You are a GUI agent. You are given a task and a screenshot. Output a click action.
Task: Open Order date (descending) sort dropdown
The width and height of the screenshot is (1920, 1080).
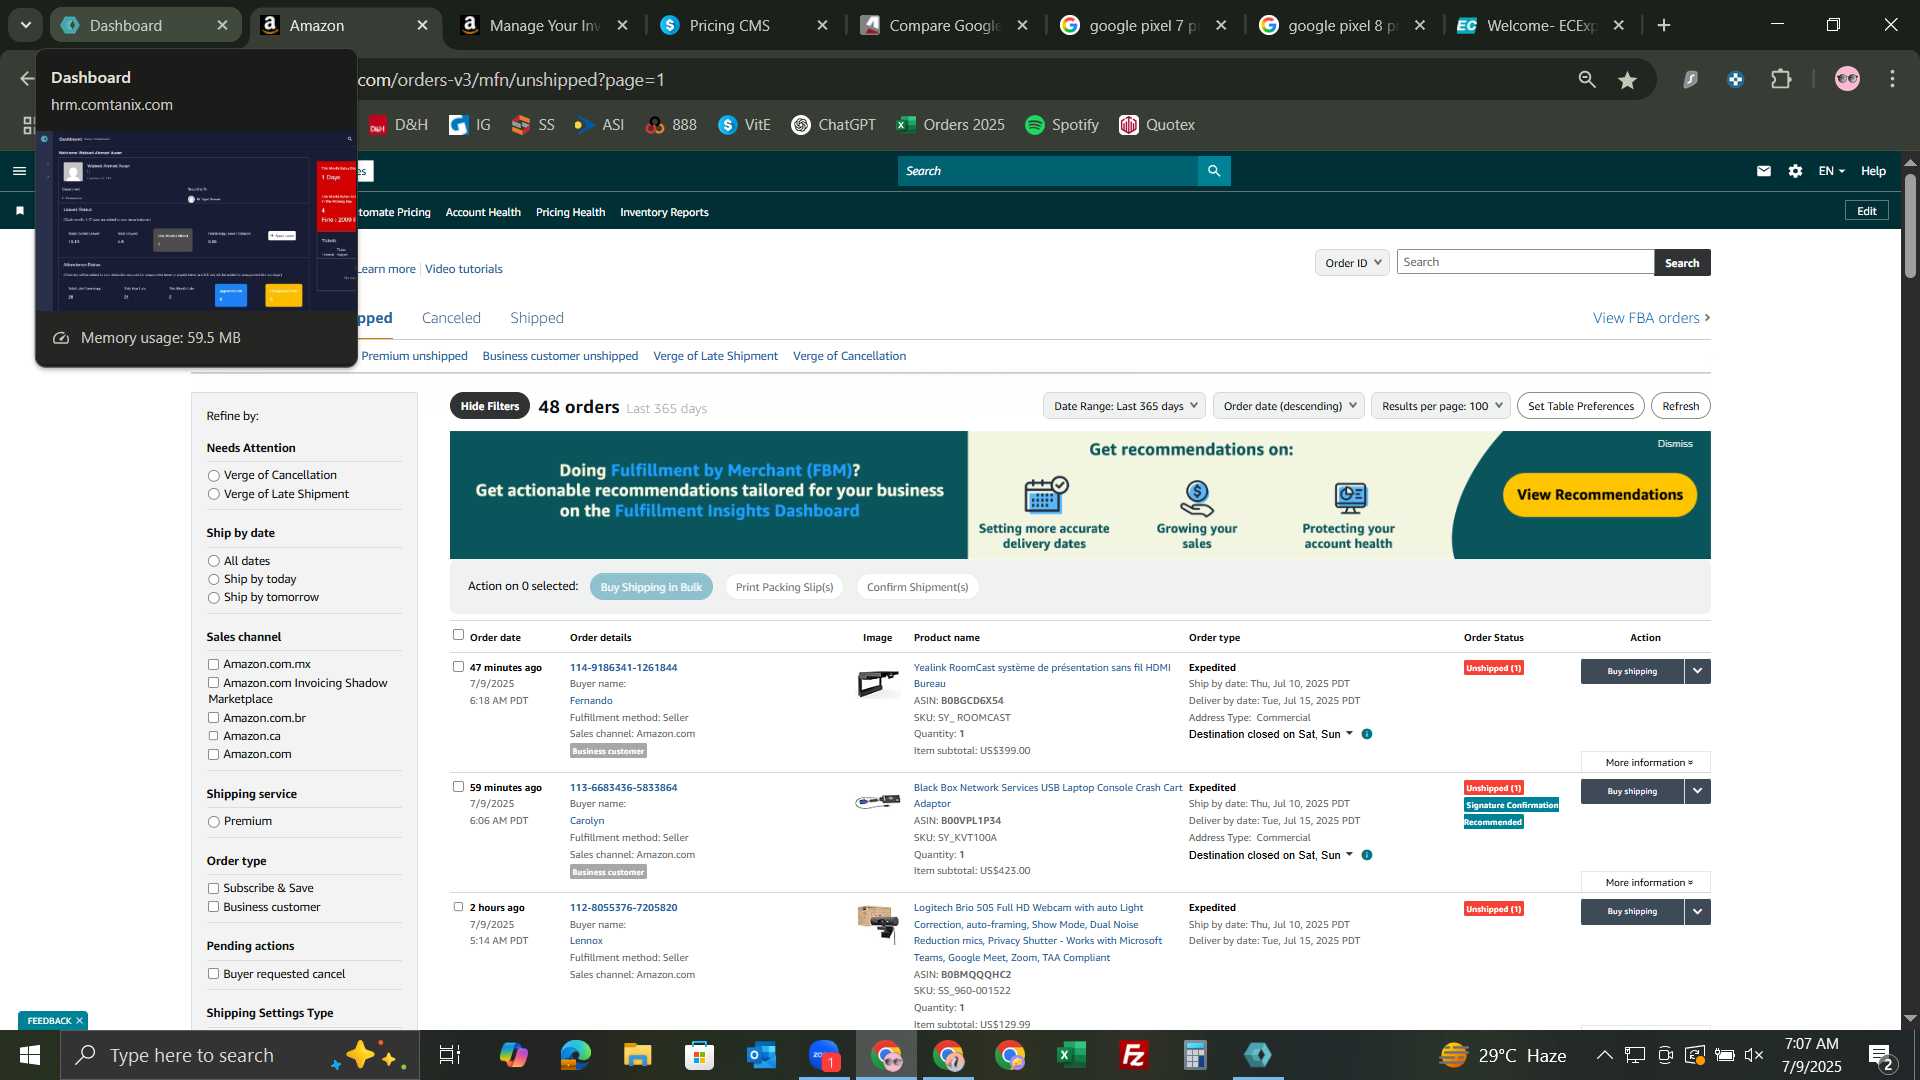[x=1289, y=406]
